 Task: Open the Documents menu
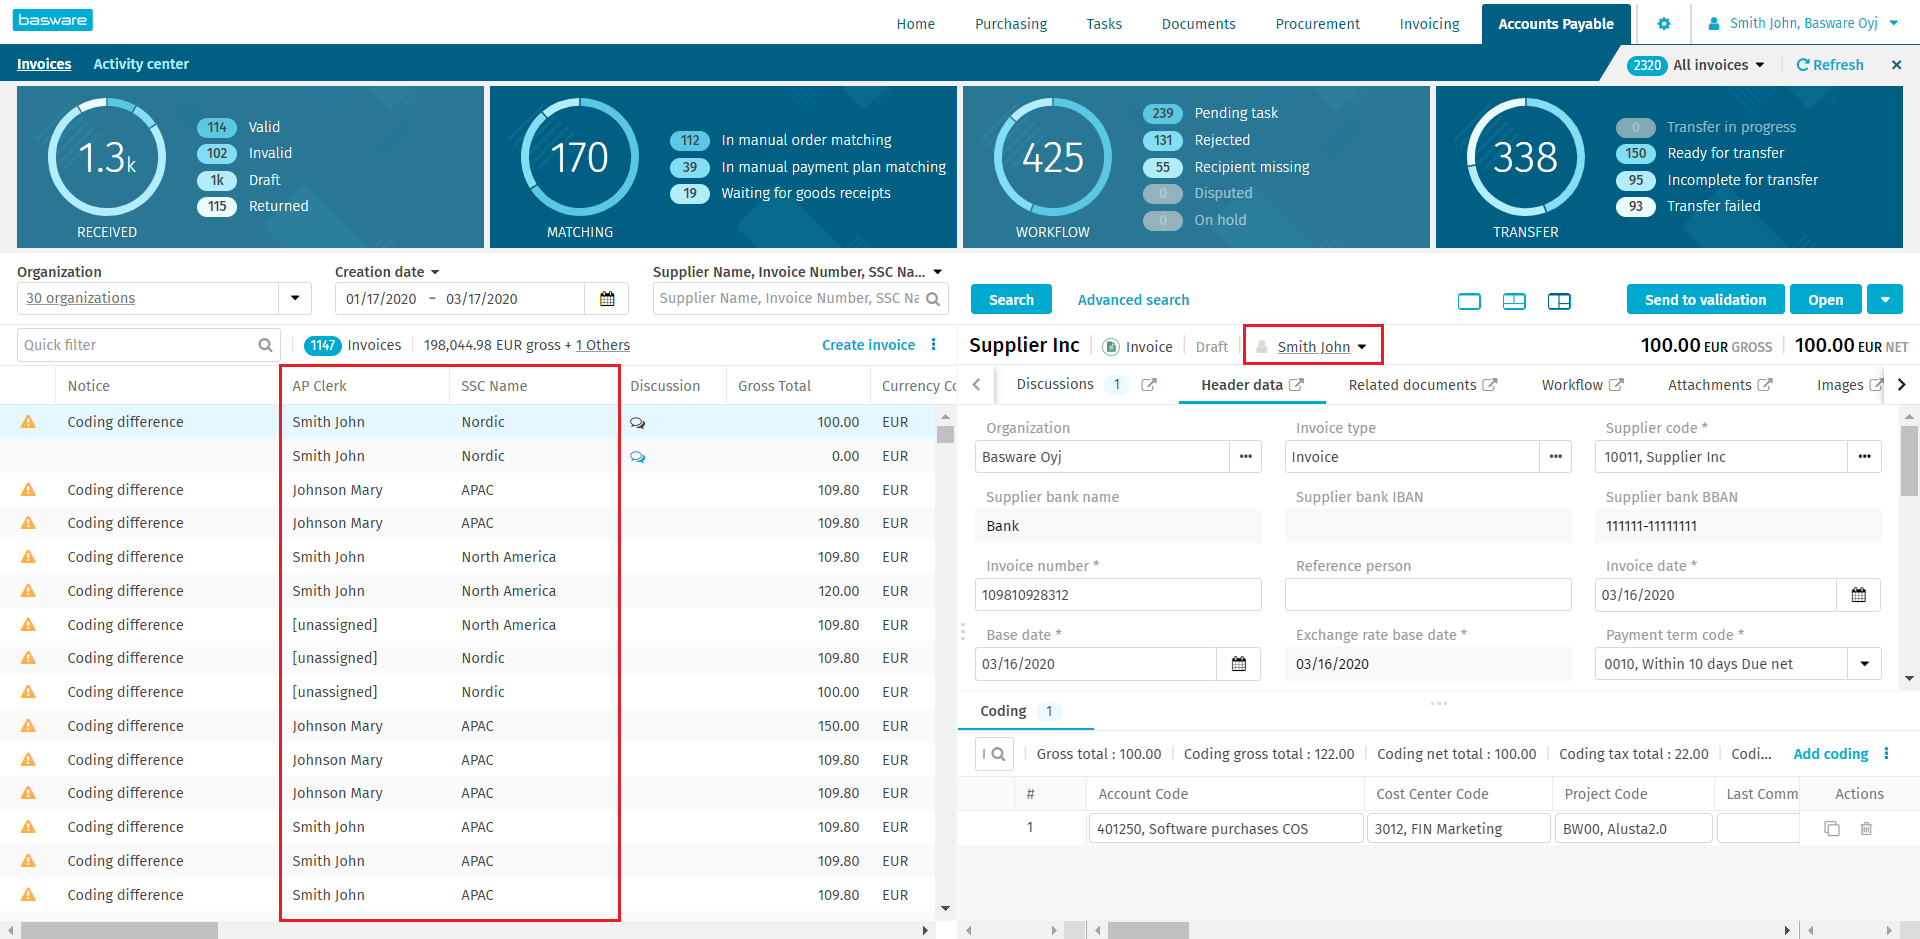1198,24
